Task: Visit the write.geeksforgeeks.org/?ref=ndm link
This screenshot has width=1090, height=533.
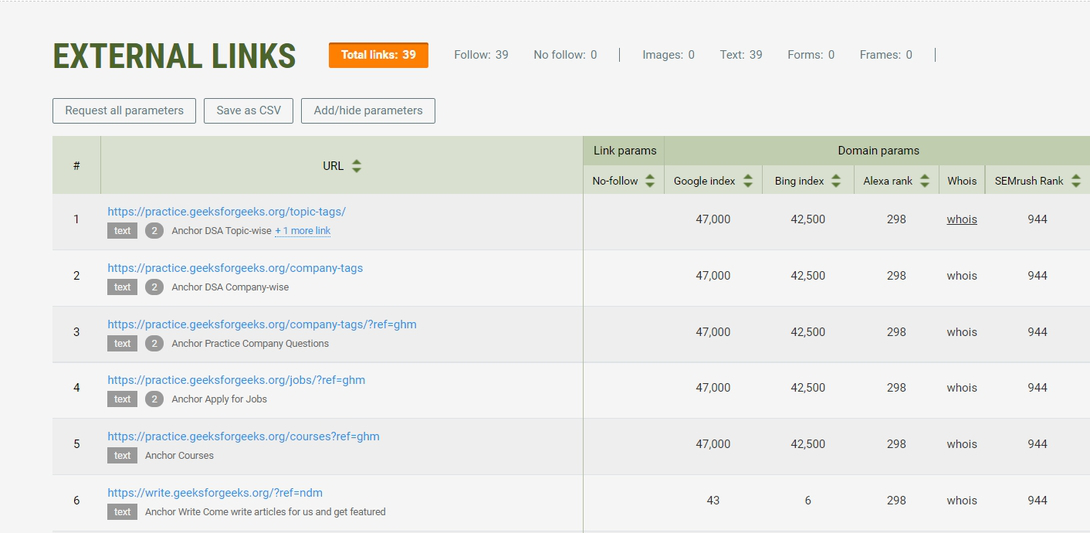Action: pos(214,492)
